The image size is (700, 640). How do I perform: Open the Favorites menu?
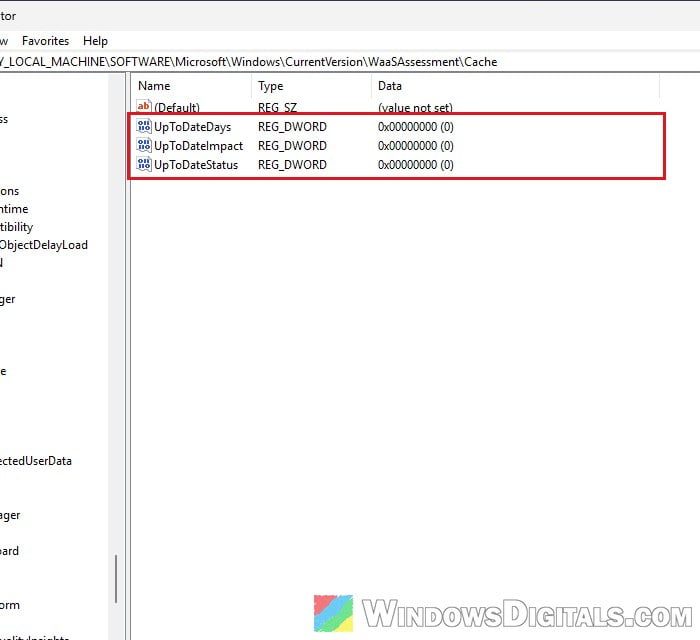(x=46, y=41)
